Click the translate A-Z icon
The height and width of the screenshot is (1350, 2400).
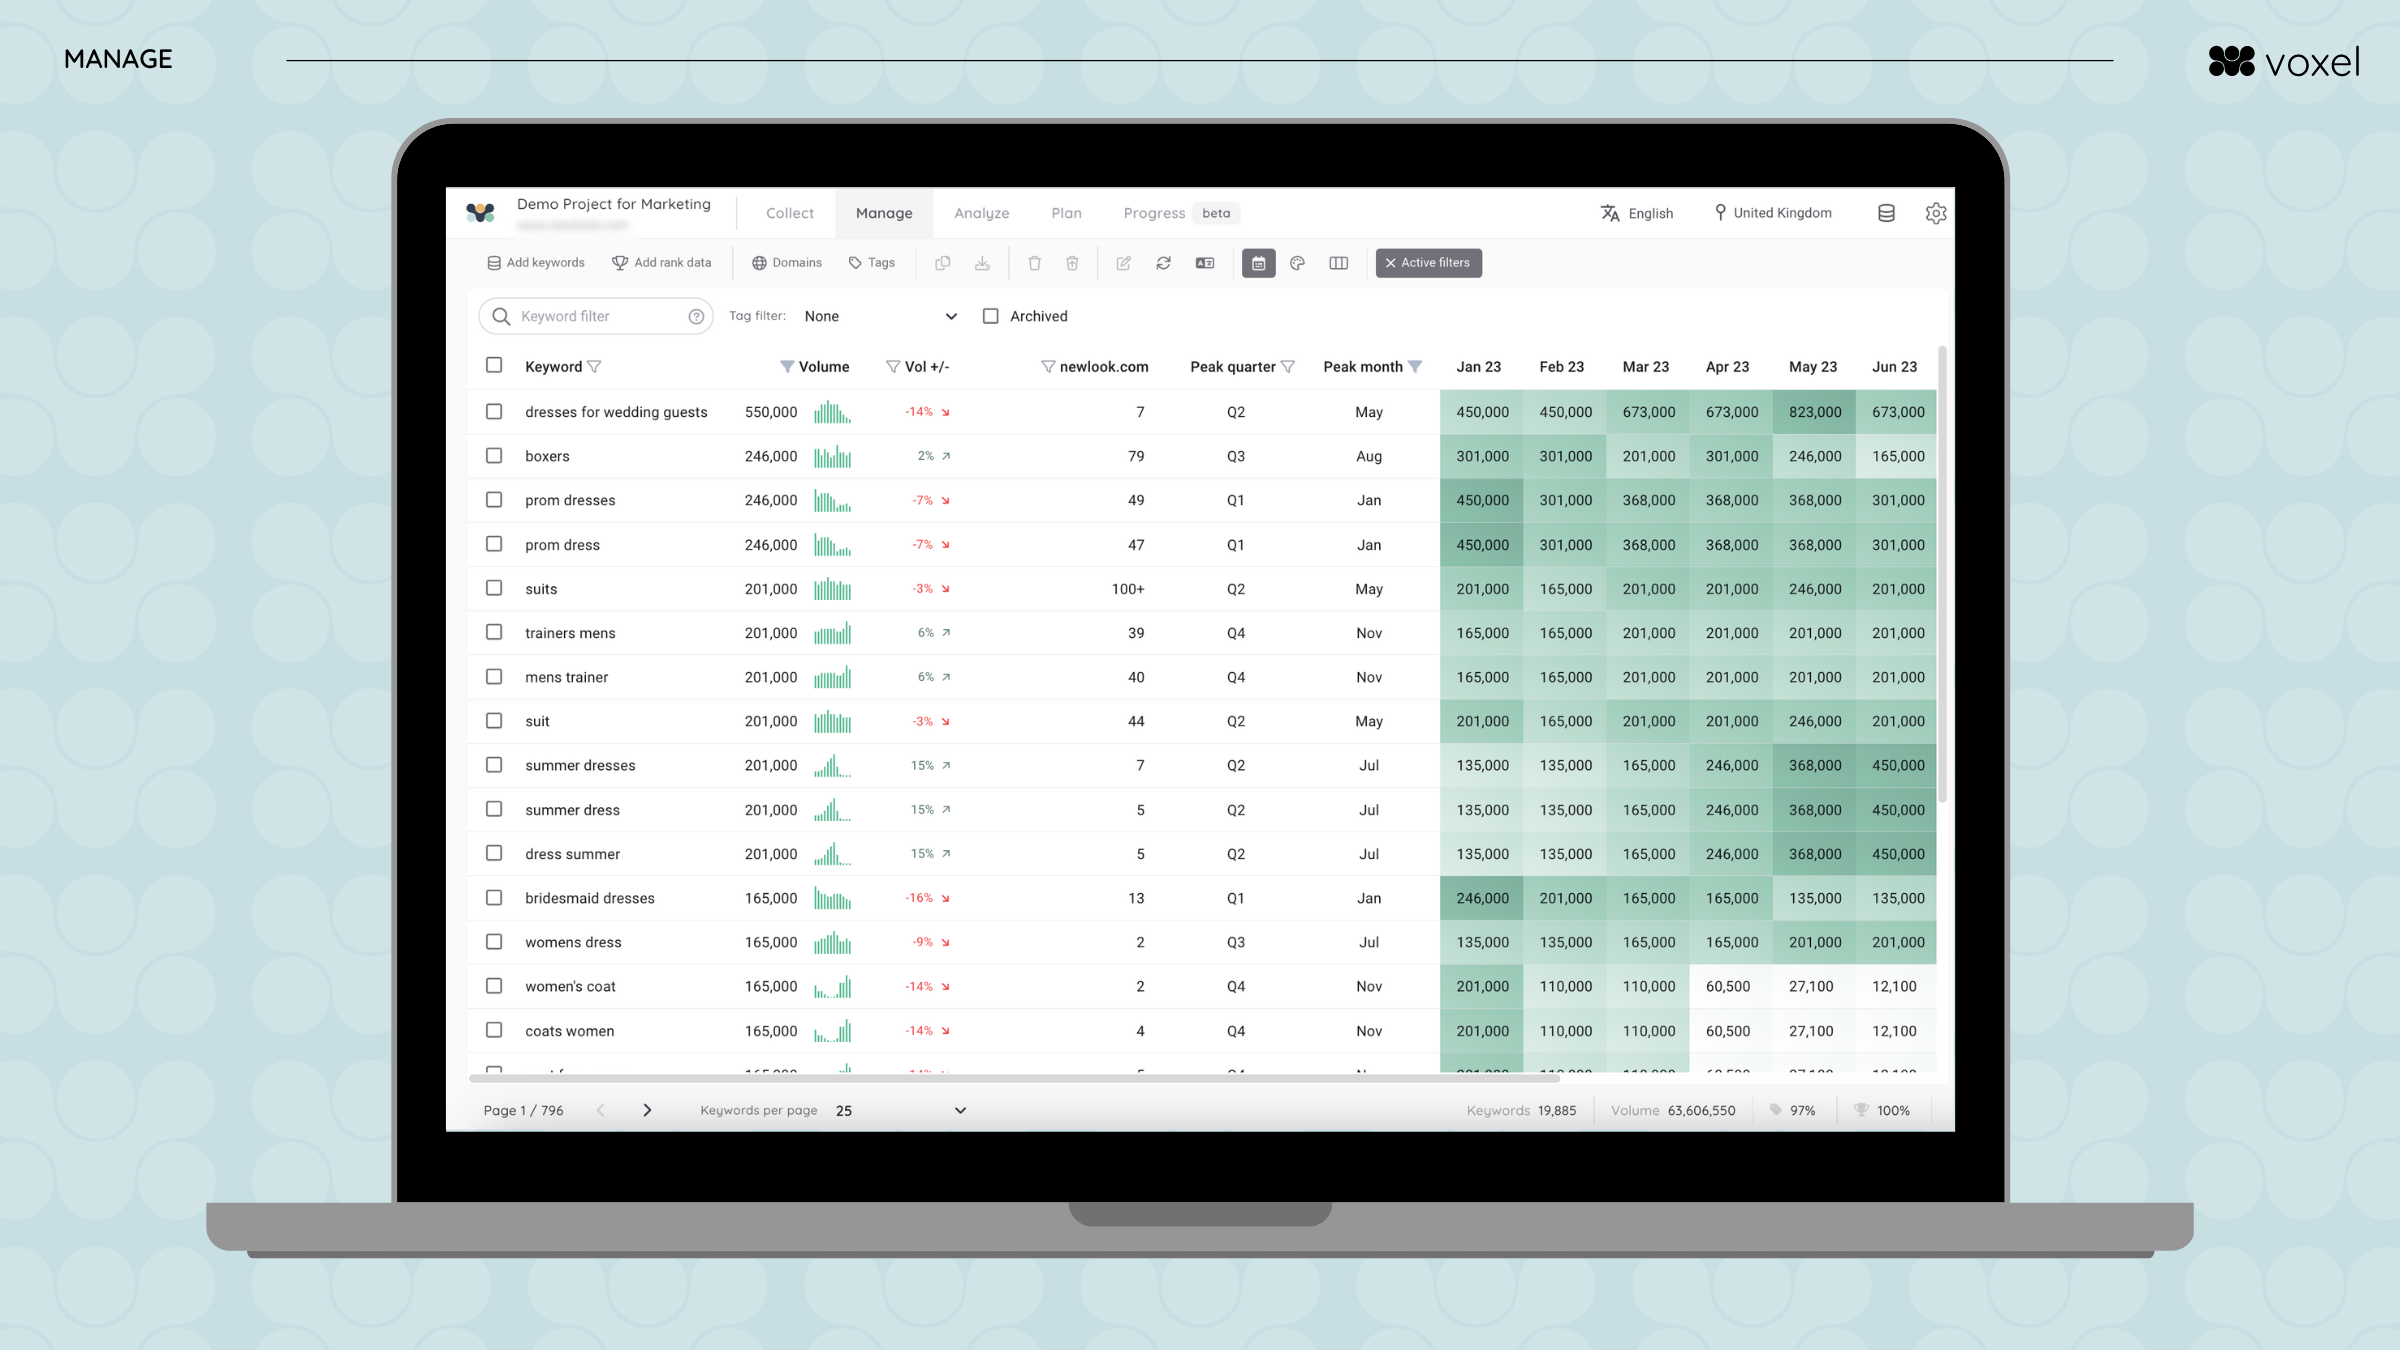click(x=1610, y=213)
